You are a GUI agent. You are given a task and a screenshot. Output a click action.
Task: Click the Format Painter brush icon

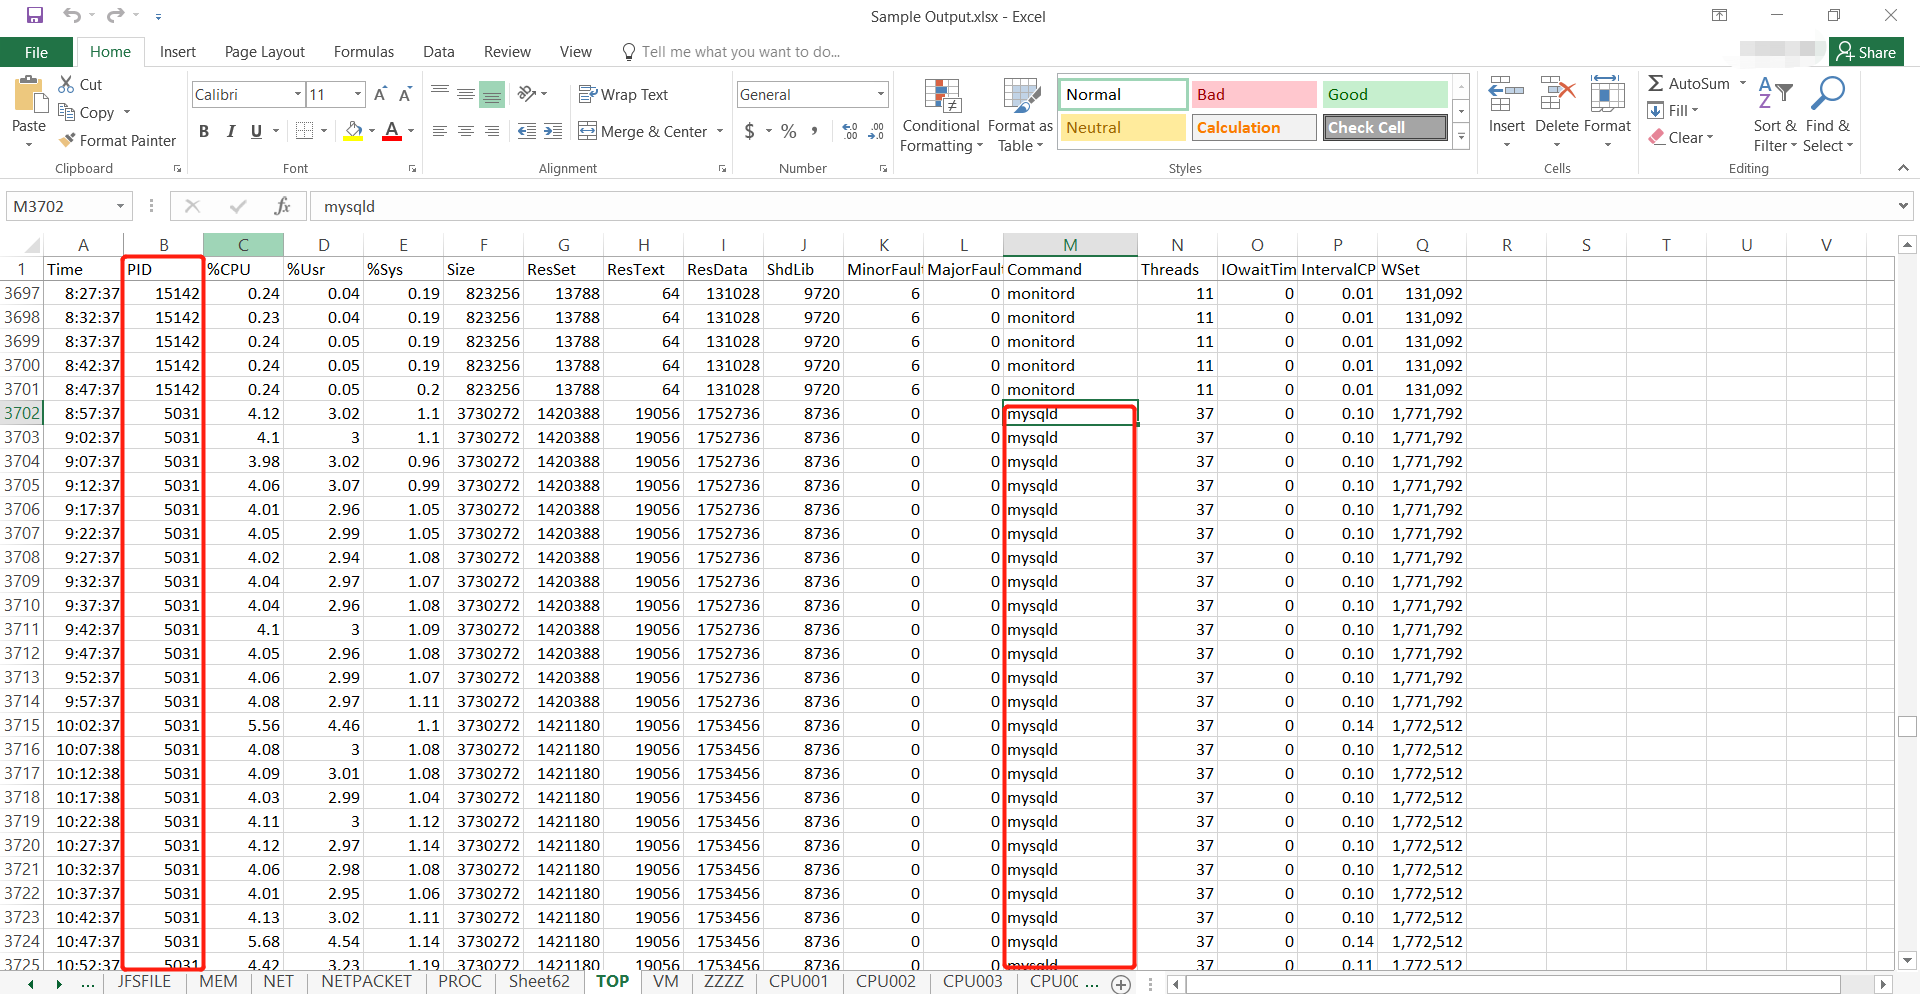tap(67, 141)
